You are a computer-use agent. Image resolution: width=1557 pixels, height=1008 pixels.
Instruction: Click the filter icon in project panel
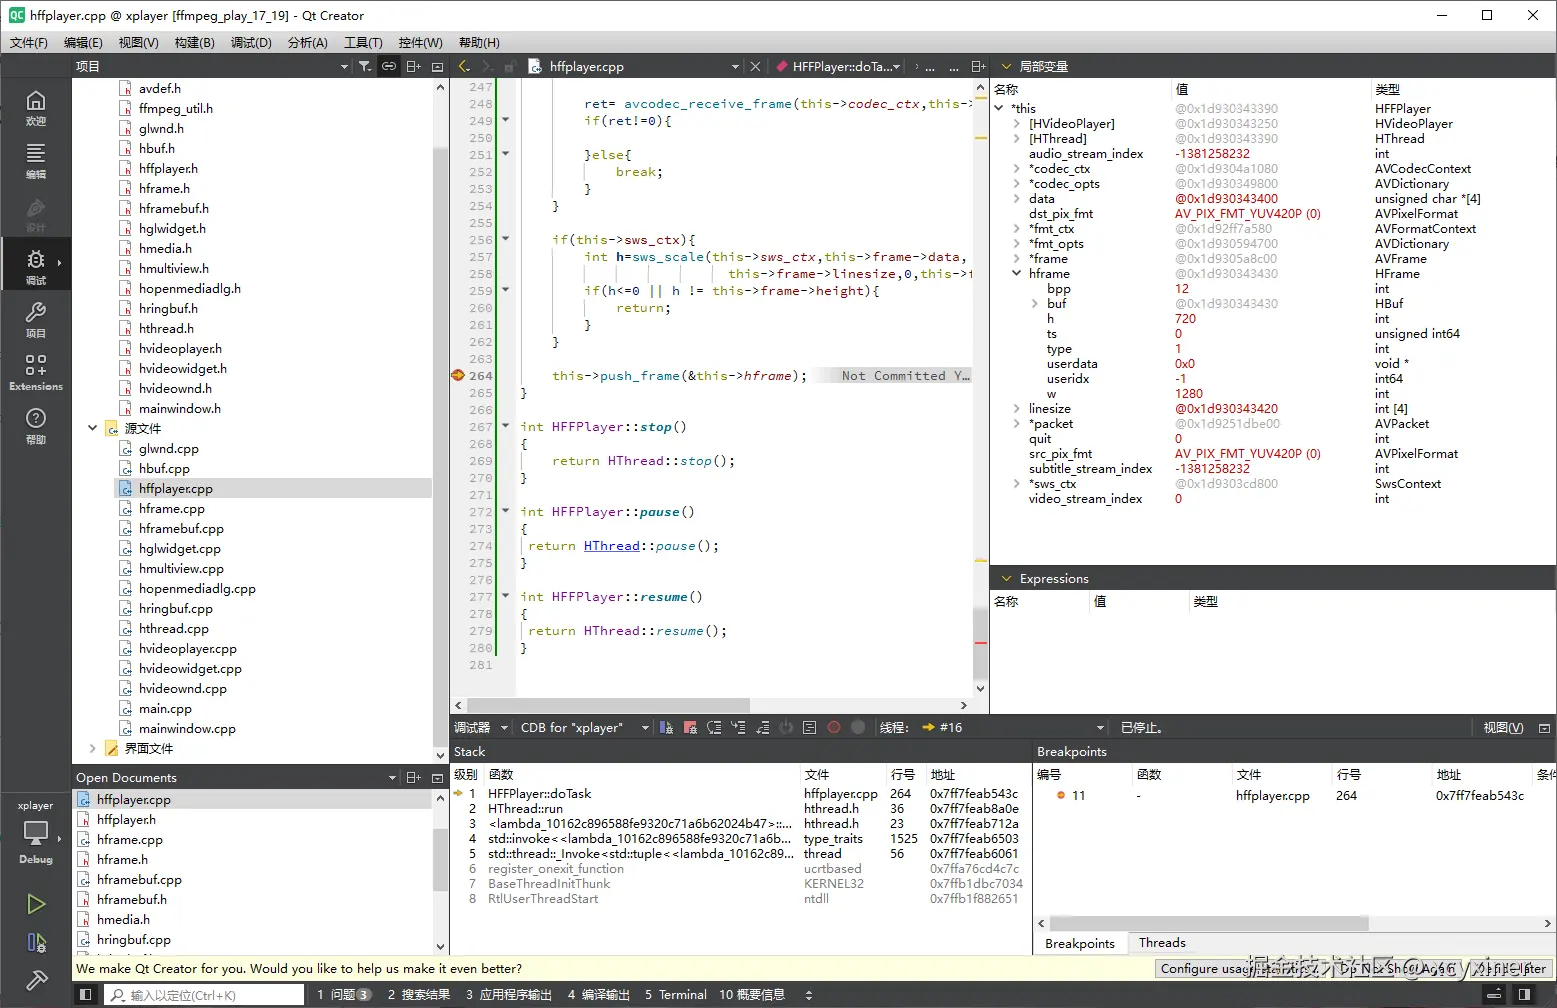click(x=365, y=67)
